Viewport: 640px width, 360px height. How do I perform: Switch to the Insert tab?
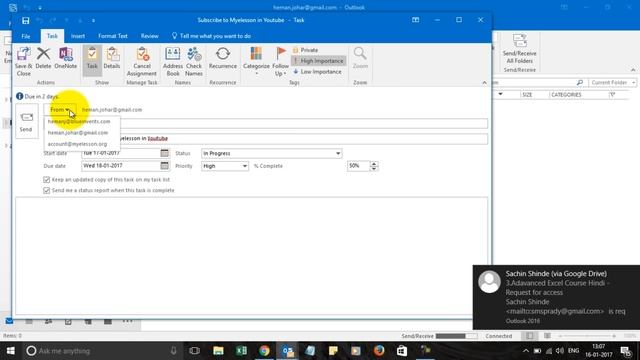tap(78, 36)
